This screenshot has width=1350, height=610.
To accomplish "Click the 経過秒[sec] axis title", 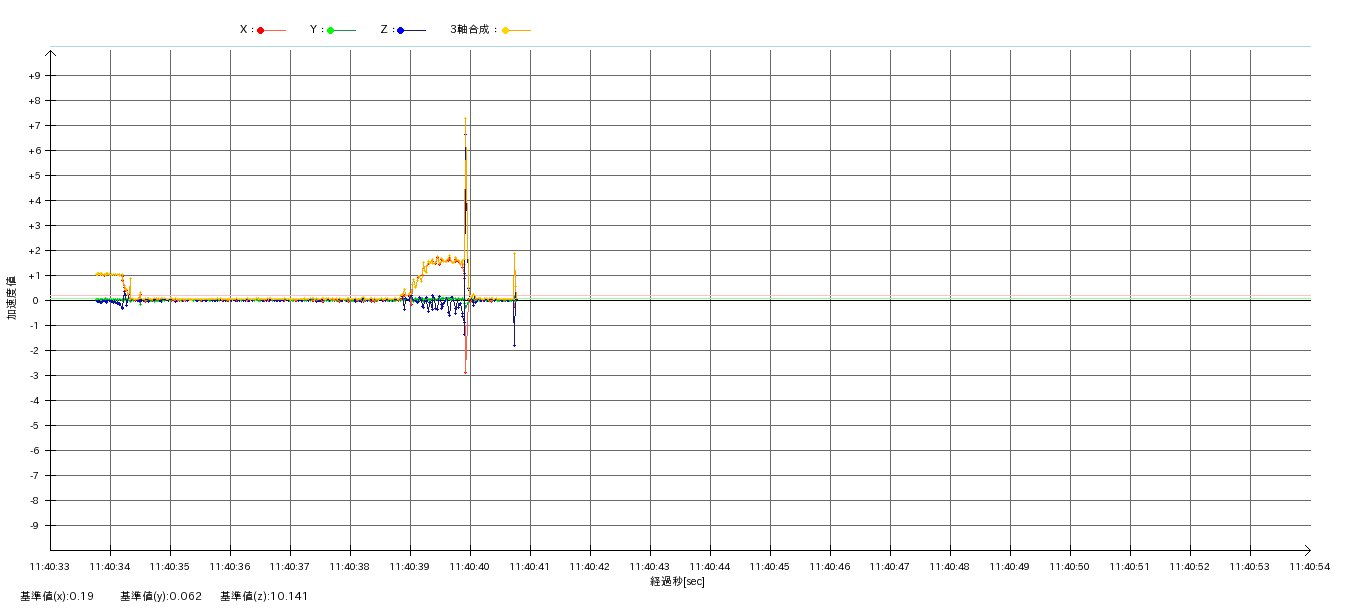I will tap(677, 582).
